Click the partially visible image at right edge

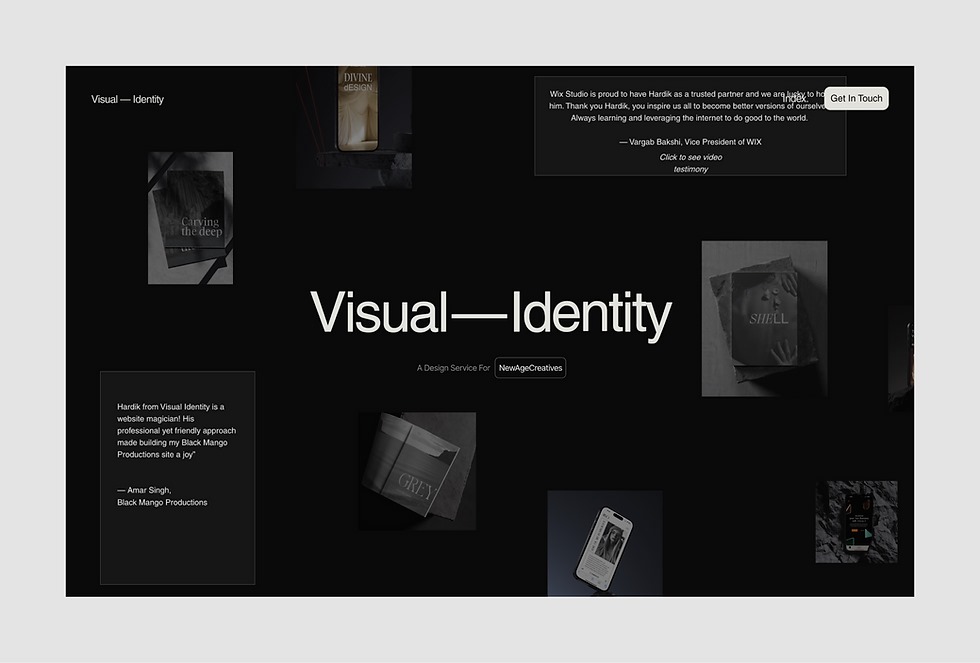[901, 358]
